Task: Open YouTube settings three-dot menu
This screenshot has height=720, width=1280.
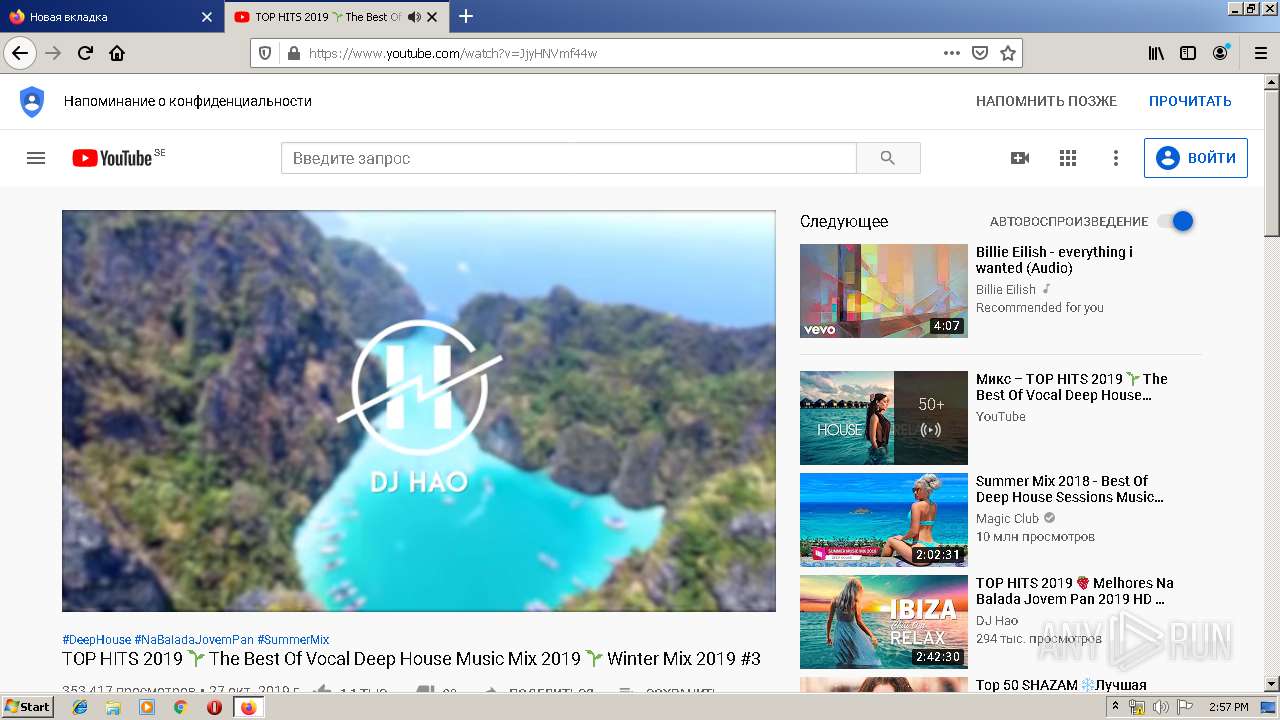Action: click(x=1116, y=158)
